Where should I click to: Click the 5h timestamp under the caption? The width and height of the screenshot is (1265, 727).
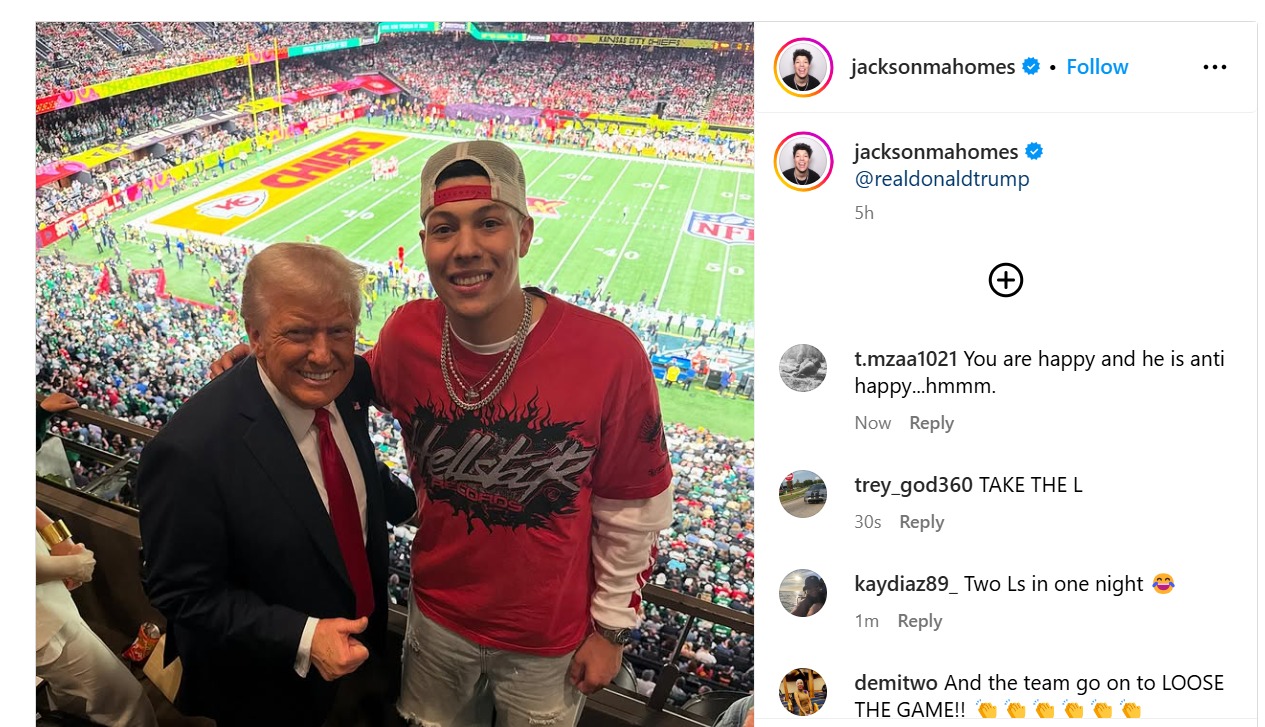tap(863, 213)
